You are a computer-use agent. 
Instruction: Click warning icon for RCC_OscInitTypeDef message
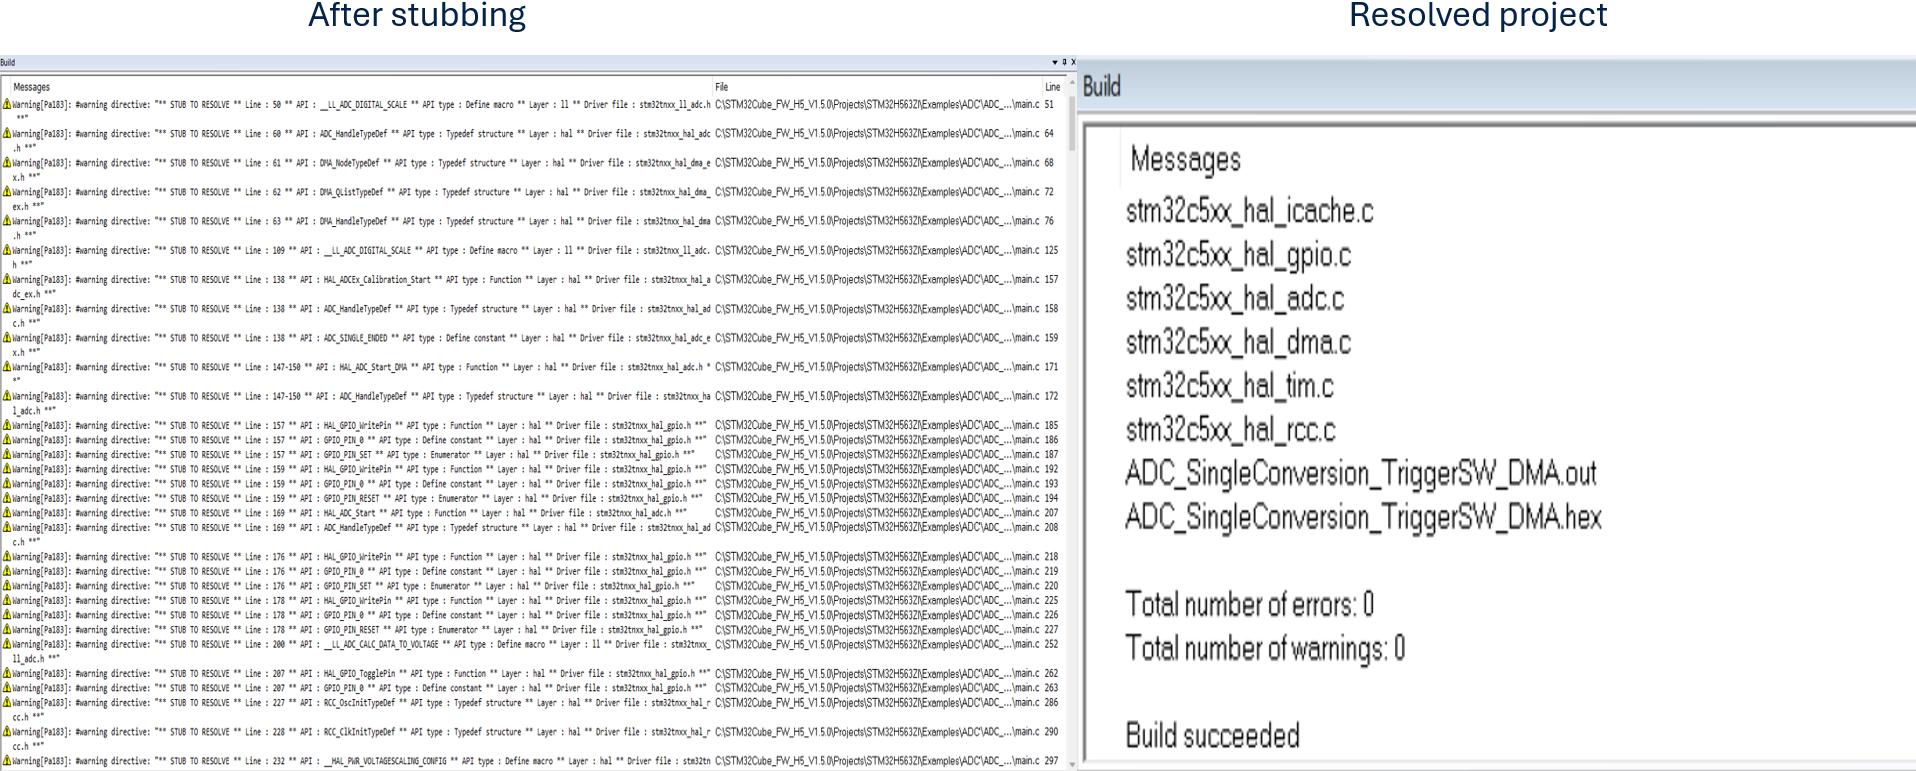tap(7, 703)
